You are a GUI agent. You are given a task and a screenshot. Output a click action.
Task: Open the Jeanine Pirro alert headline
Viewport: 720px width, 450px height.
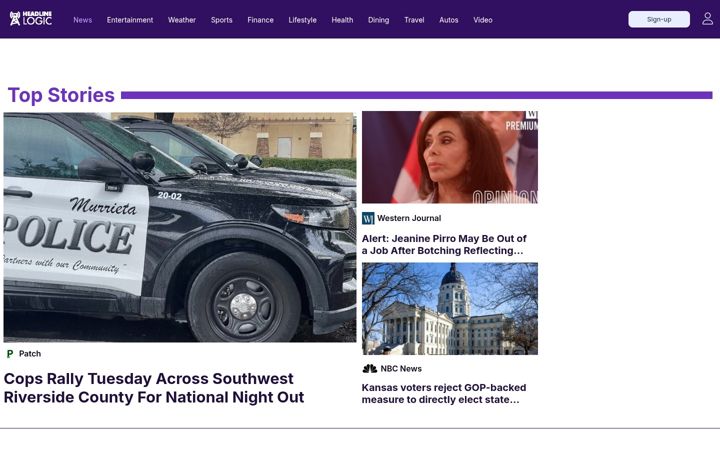click(x=444, y=245)
